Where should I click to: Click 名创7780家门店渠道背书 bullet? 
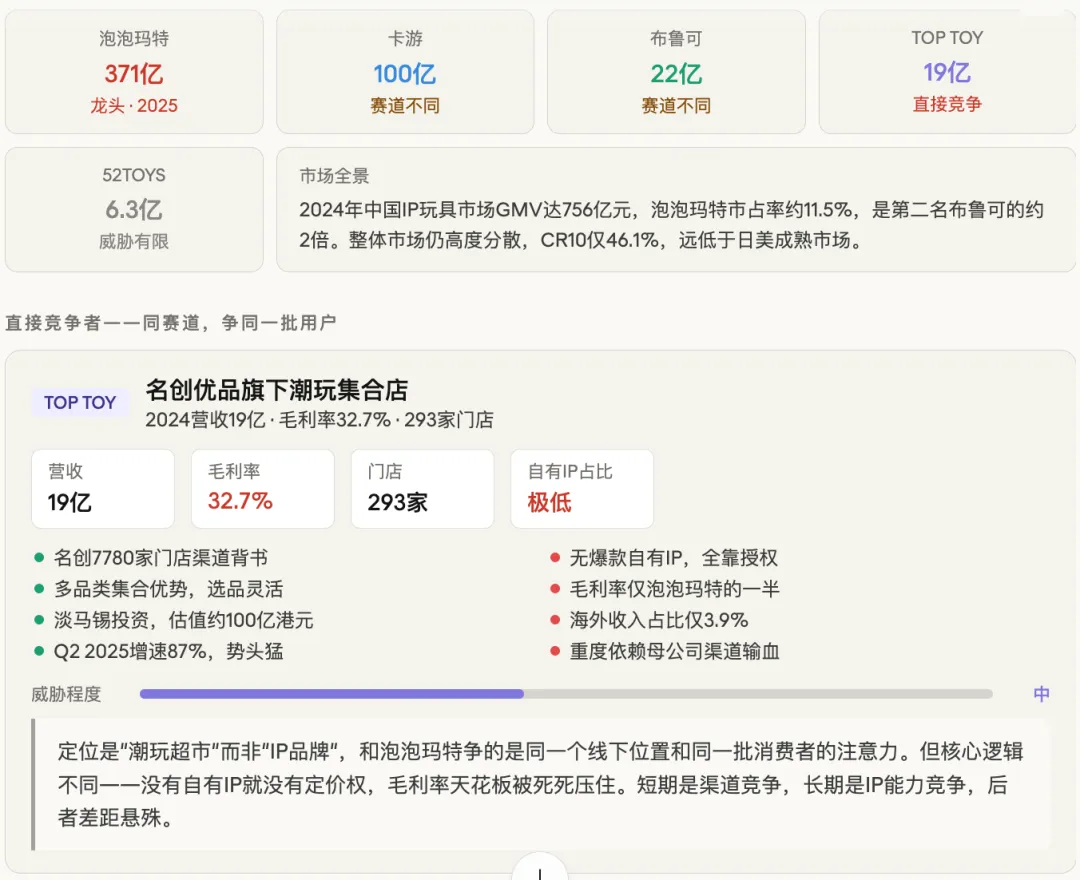pos(152,558)
